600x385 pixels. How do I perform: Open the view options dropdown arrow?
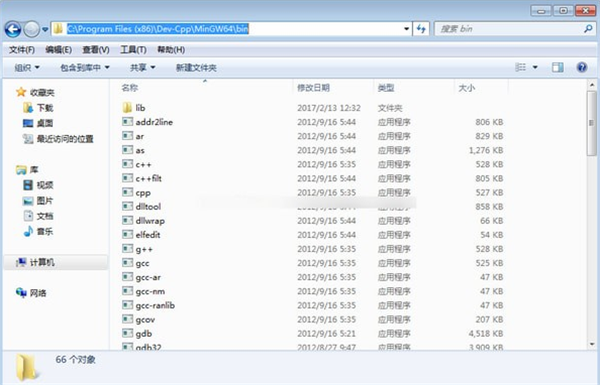[535, 67]
